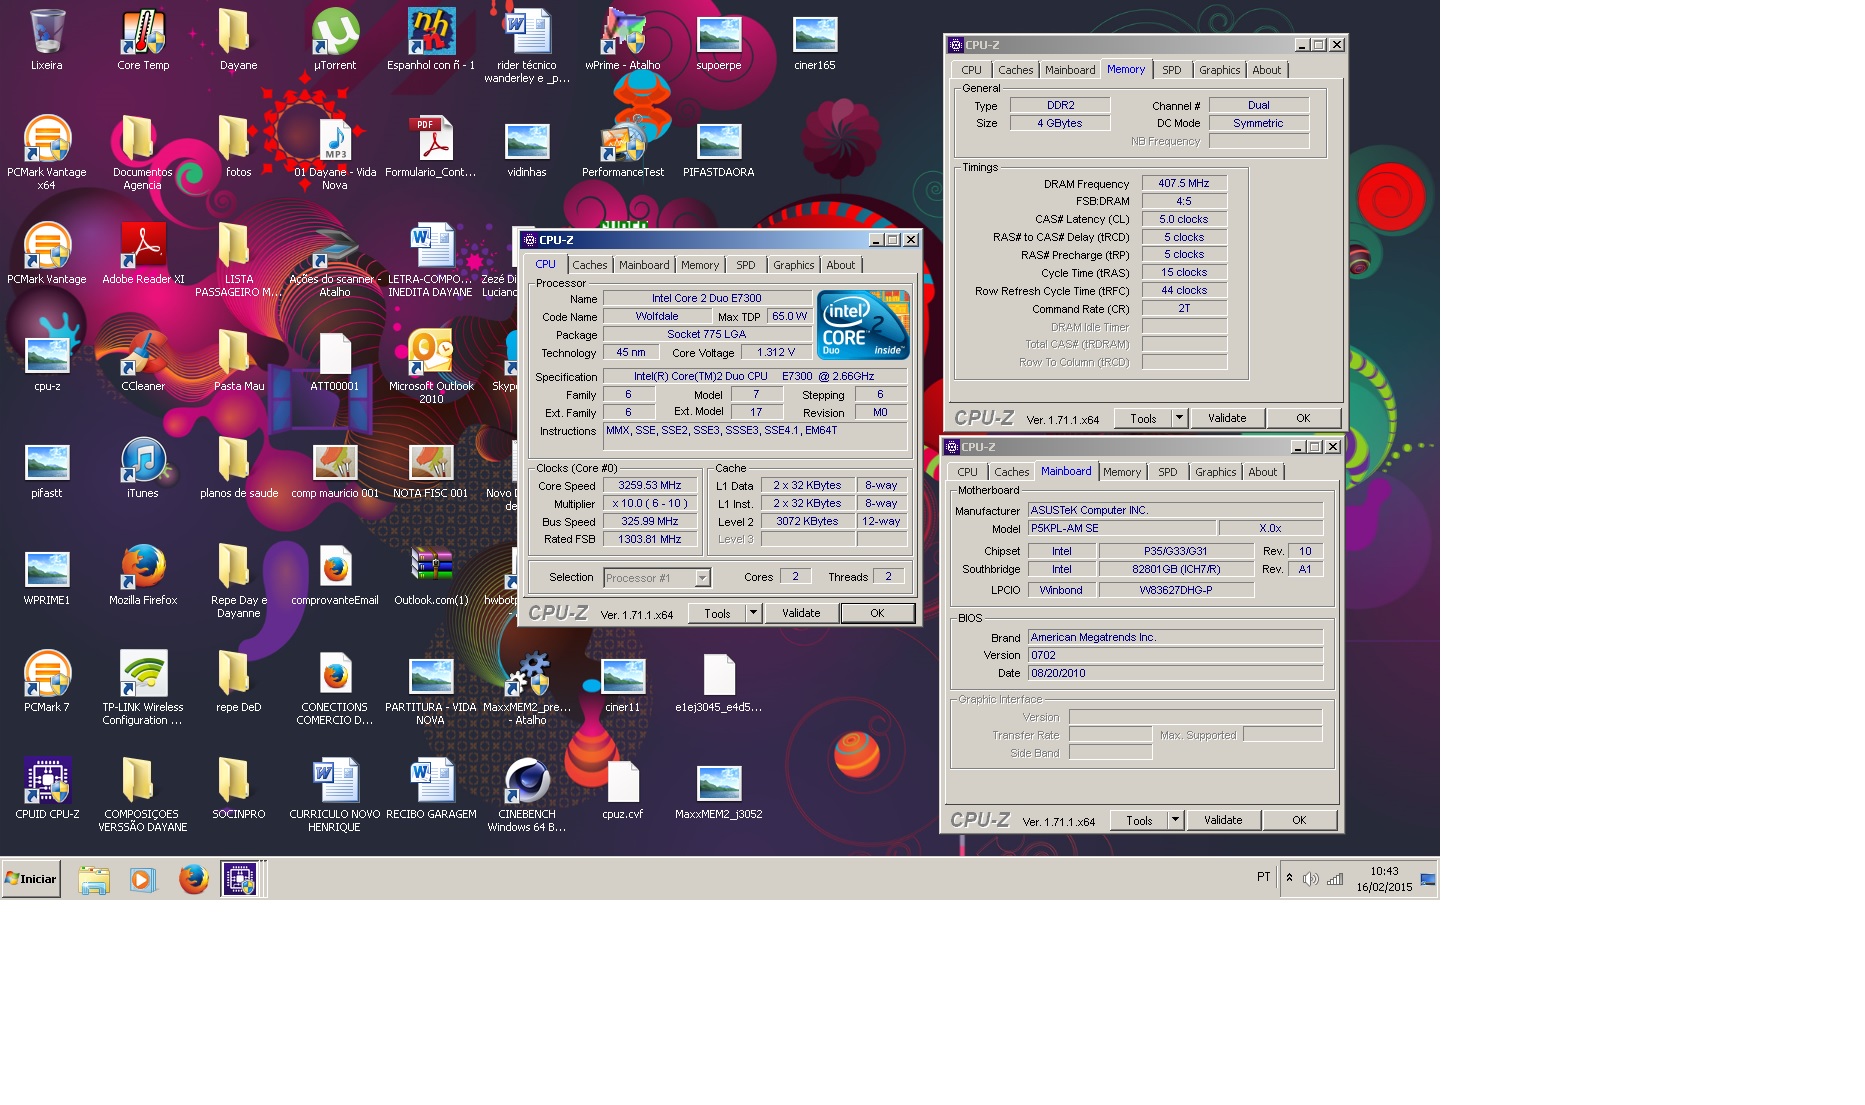Click CPU-Z taskbar button
Screen dimensions: 1865x1105
pyautogui.click(x=240, y=879)
